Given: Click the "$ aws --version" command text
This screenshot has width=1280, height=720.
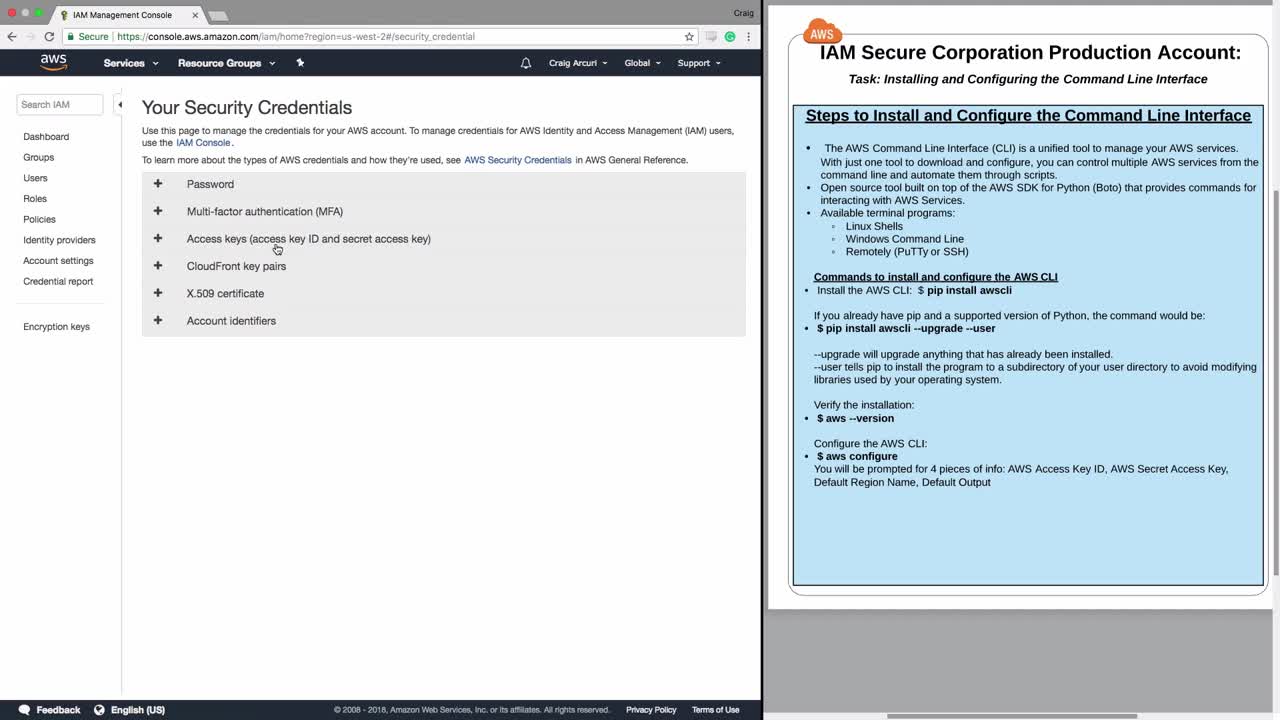Looking at the screenshot, I should point(855,418).
